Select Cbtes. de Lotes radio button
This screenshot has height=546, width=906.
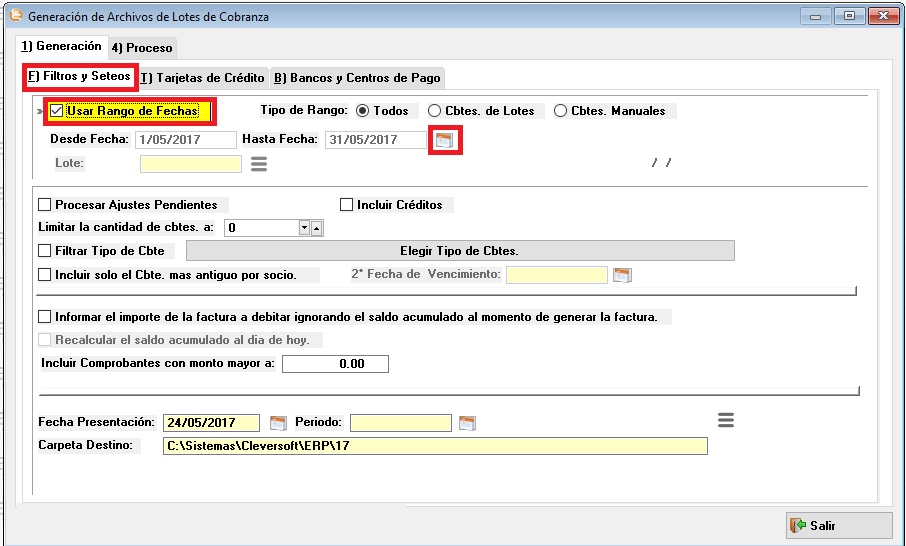[434, 111]
